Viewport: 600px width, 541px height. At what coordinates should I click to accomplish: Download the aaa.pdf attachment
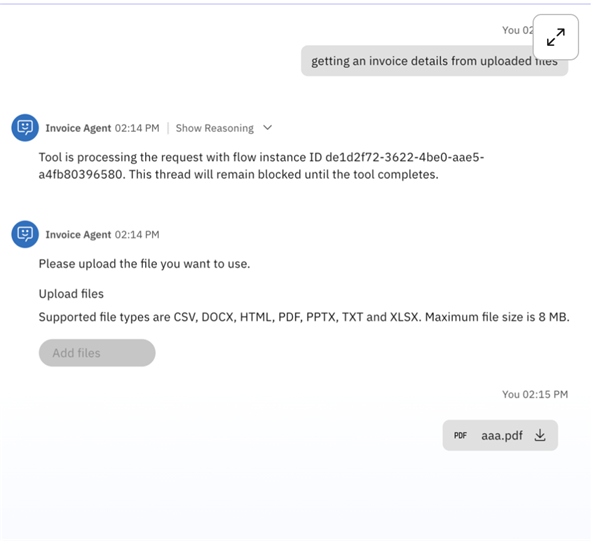pos(540,435)
